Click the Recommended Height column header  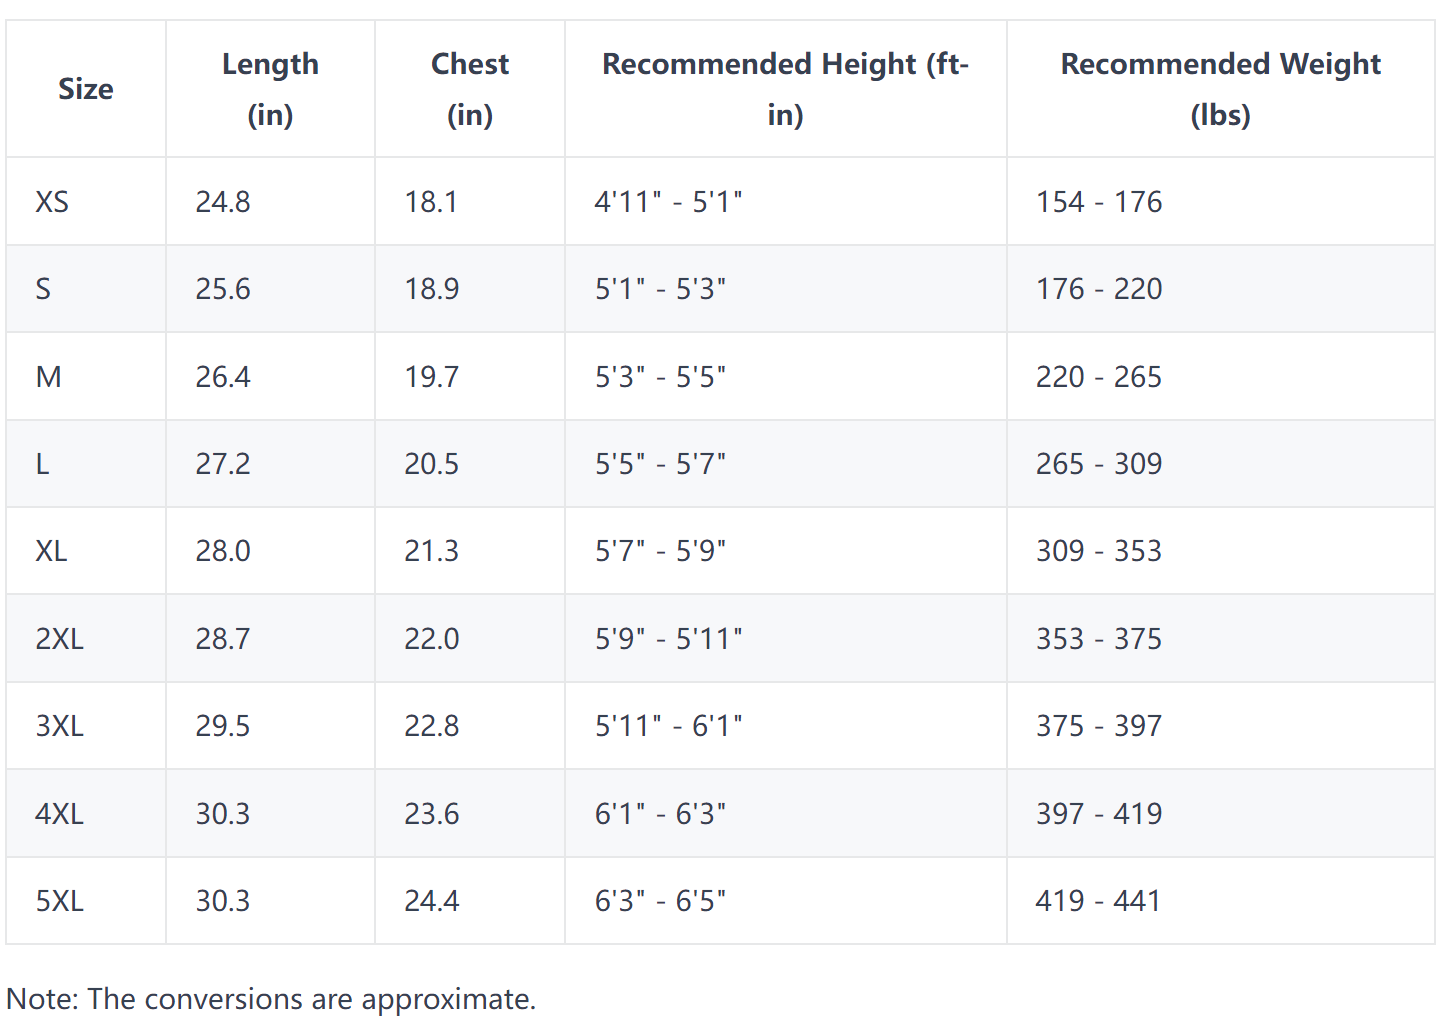coord(785,89)
